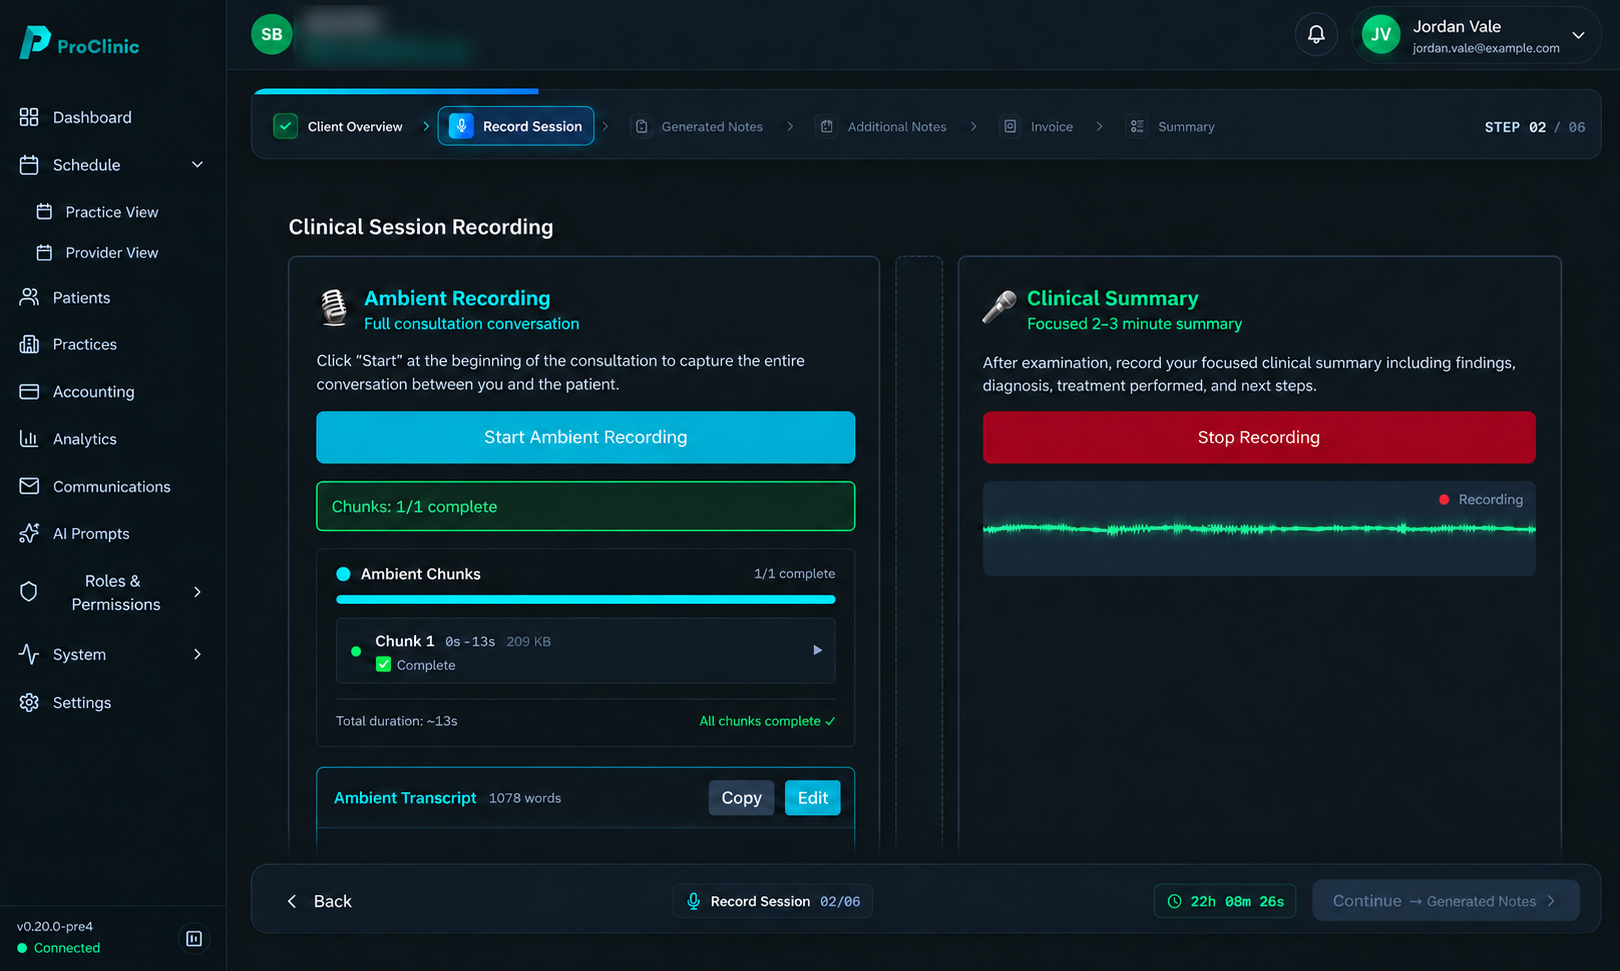Click the Stop Recording button

(1259, 437)
